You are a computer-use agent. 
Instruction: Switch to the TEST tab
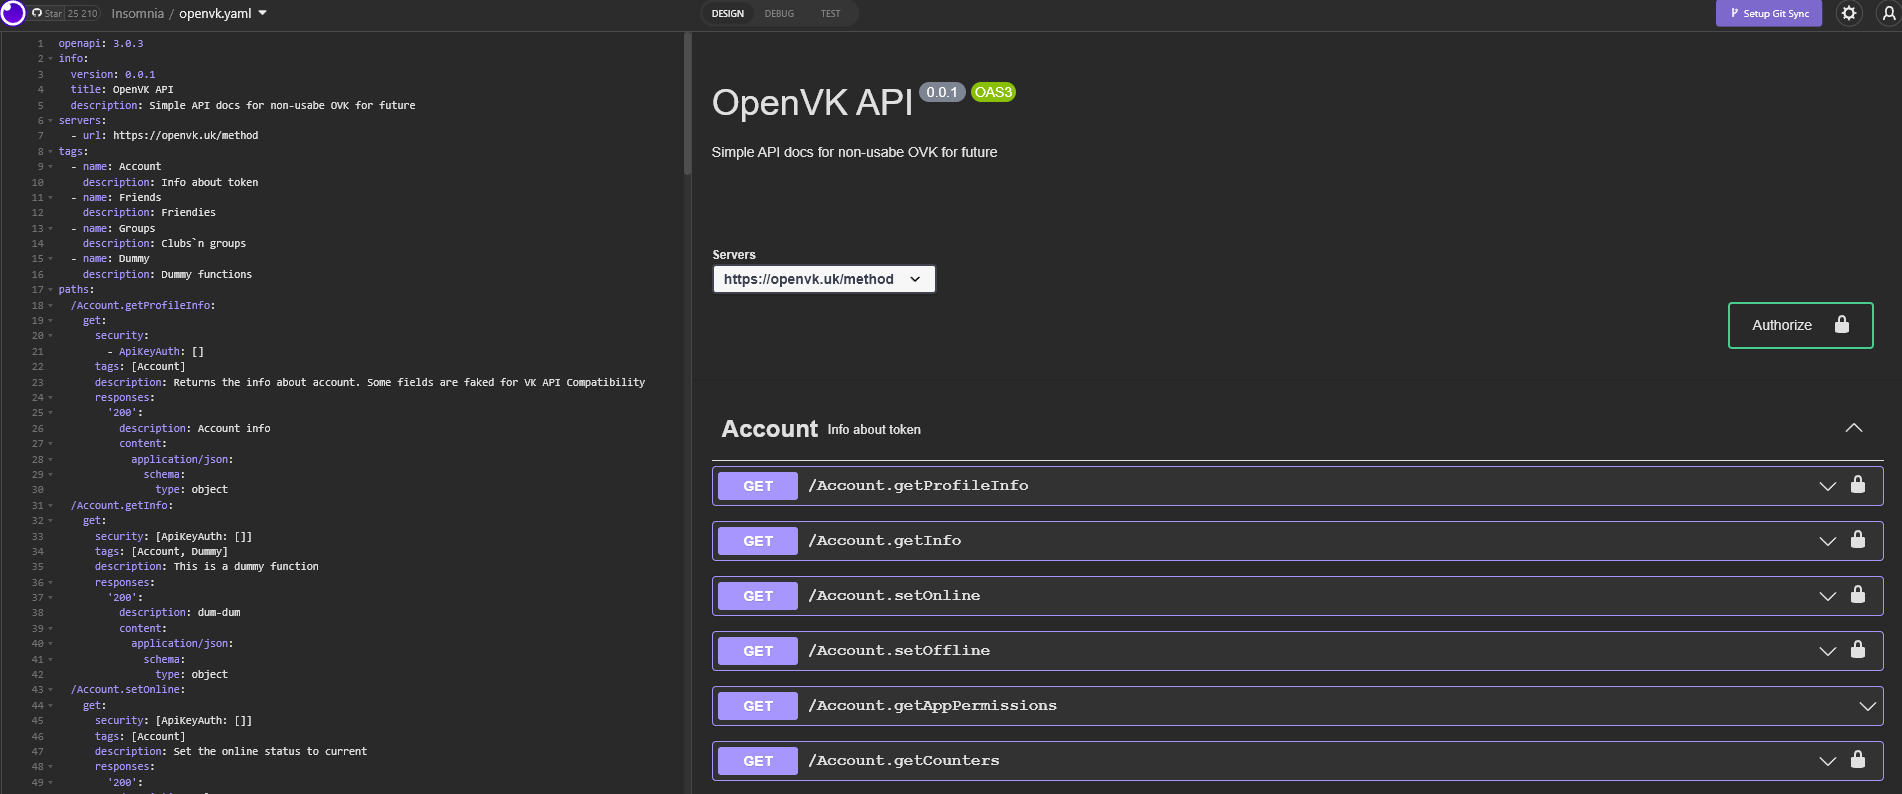click(x=830, y=14)
